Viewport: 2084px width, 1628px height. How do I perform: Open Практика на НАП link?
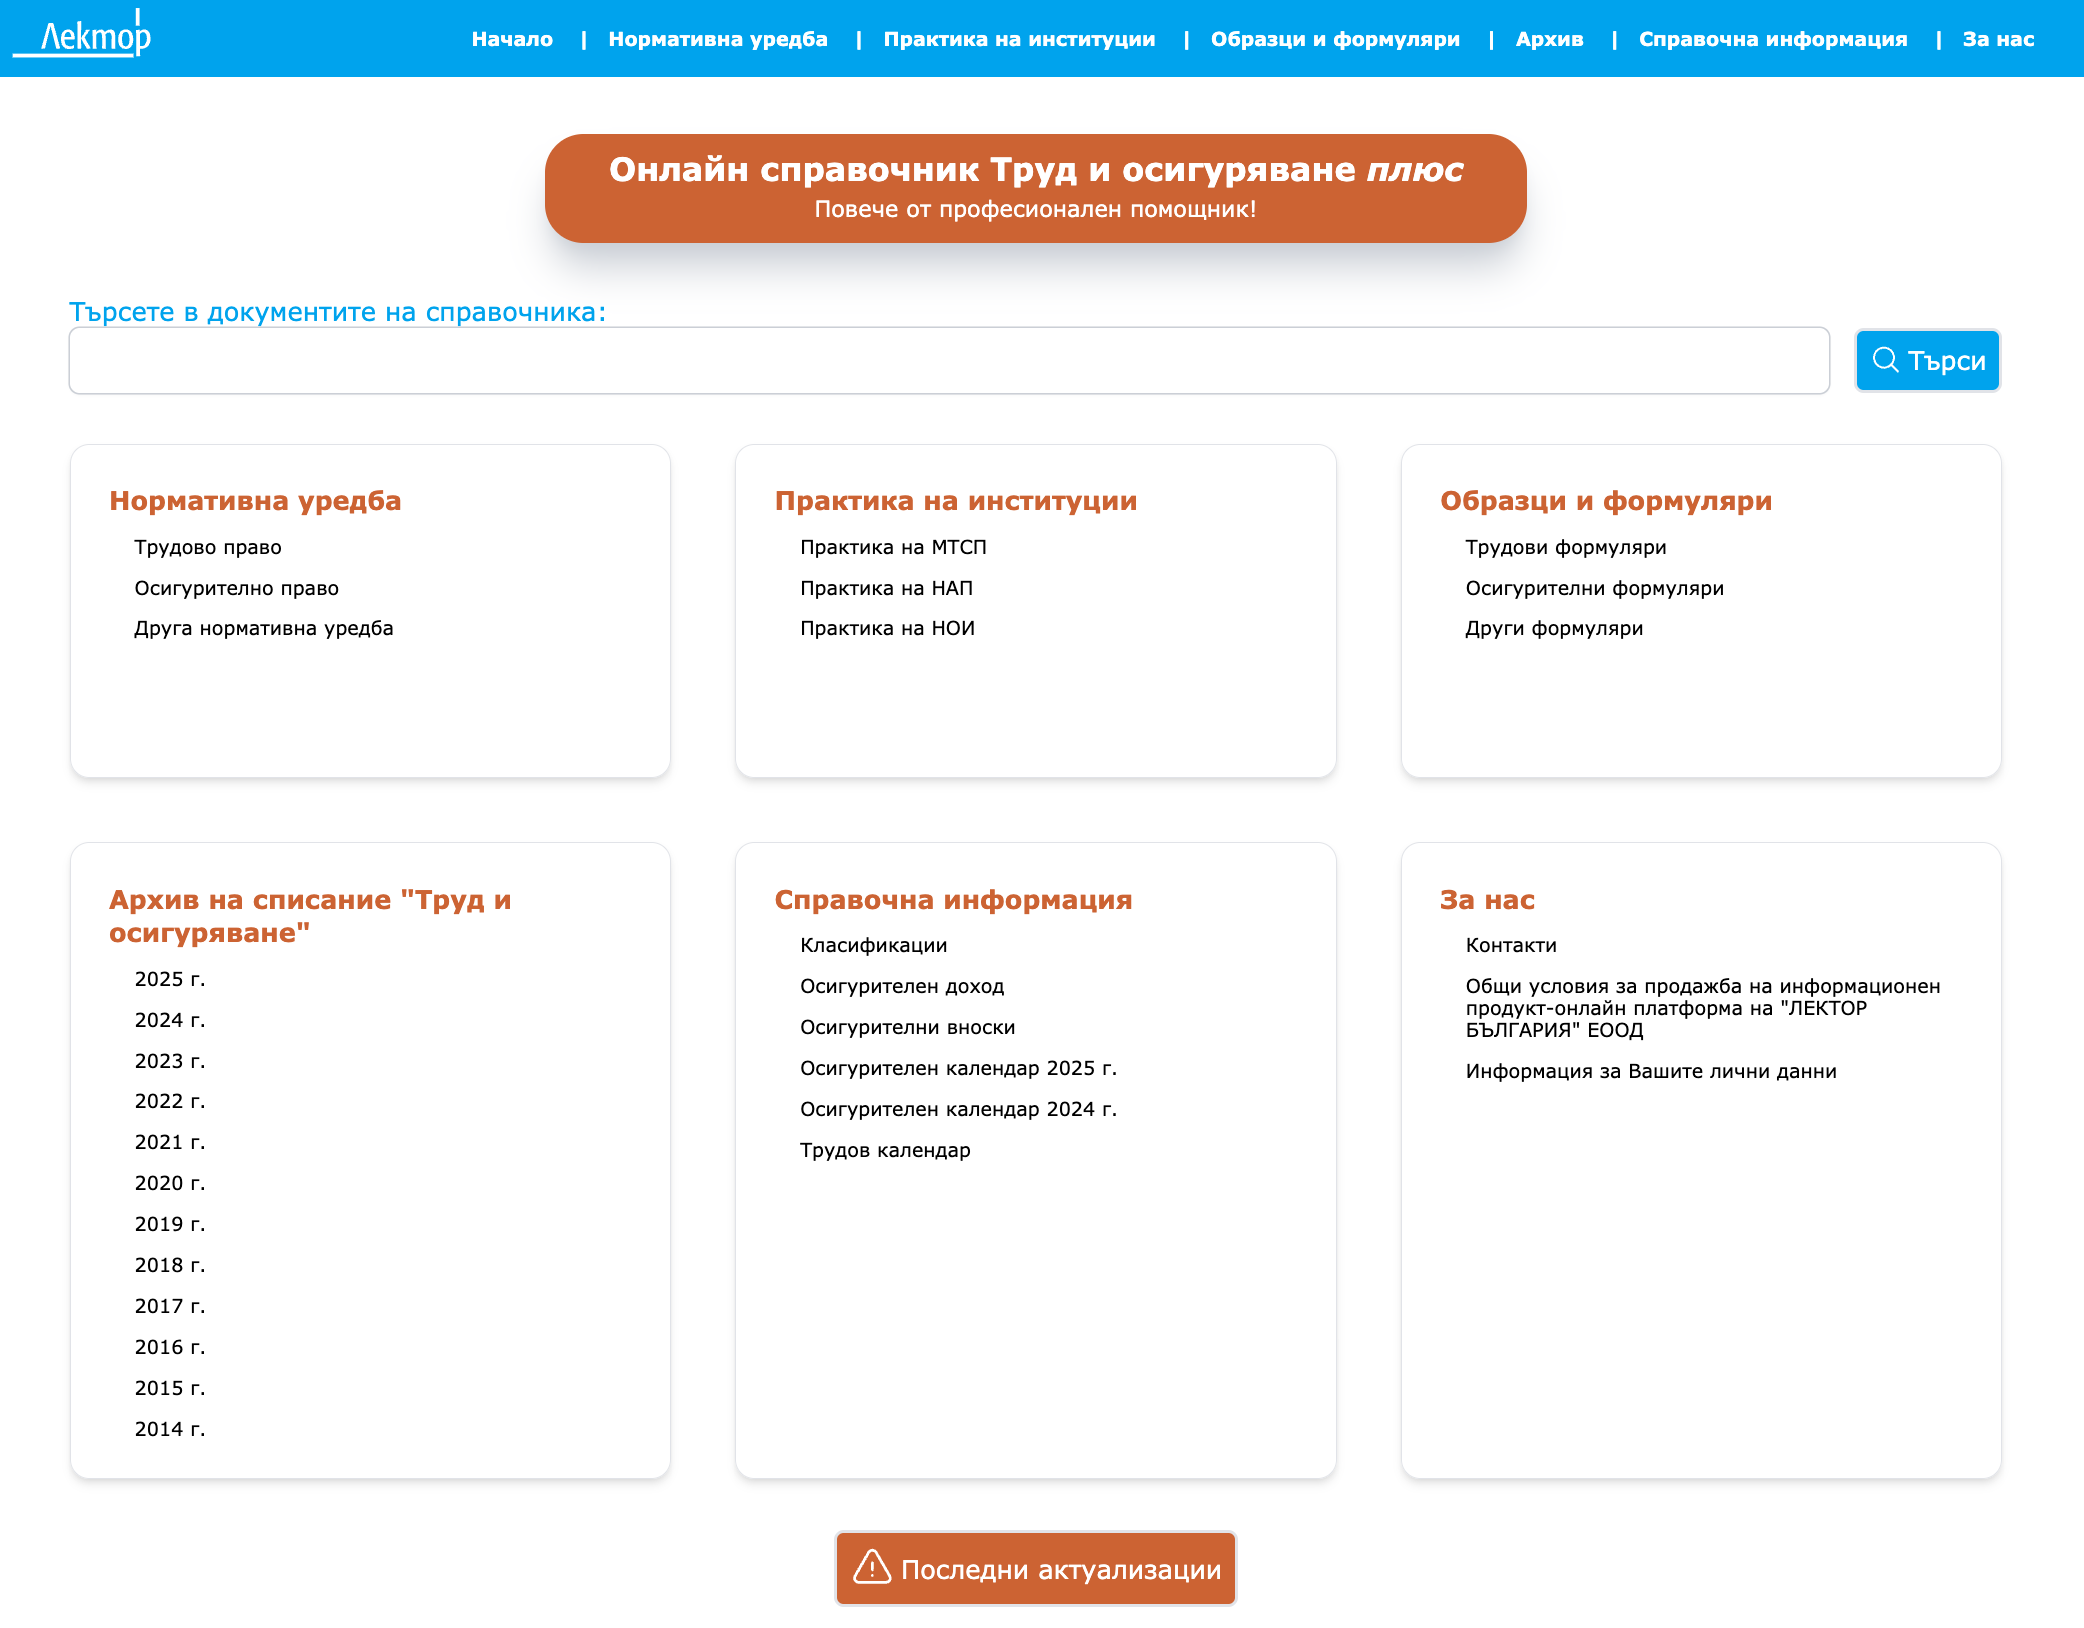tap(886, 588)
